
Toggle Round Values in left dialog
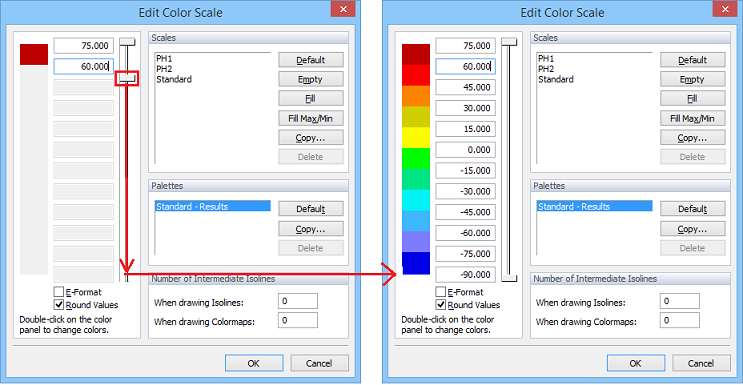coord(59,305)
